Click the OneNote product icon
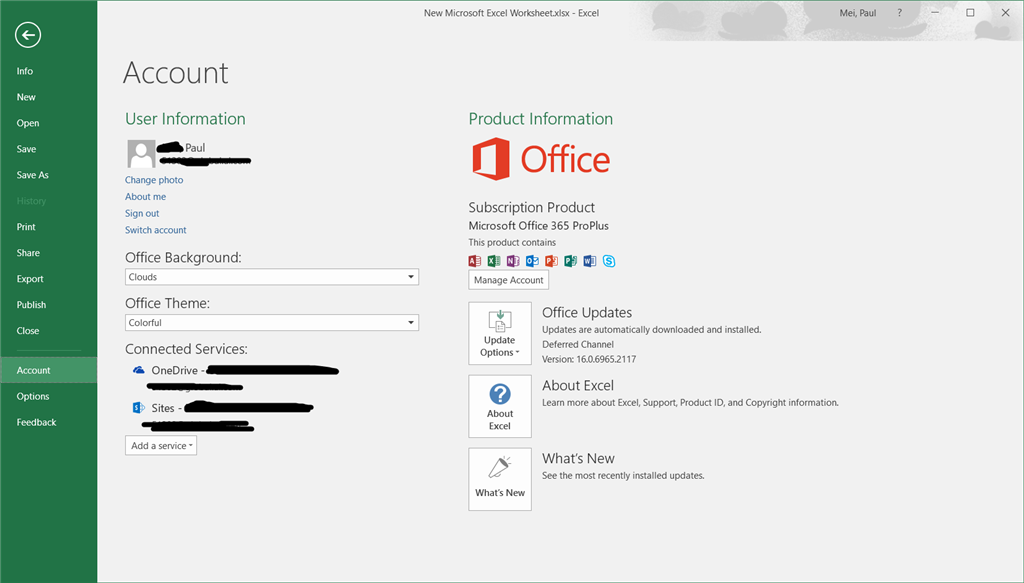Viewport: 1024px width, 583px height. pos(513,261)
